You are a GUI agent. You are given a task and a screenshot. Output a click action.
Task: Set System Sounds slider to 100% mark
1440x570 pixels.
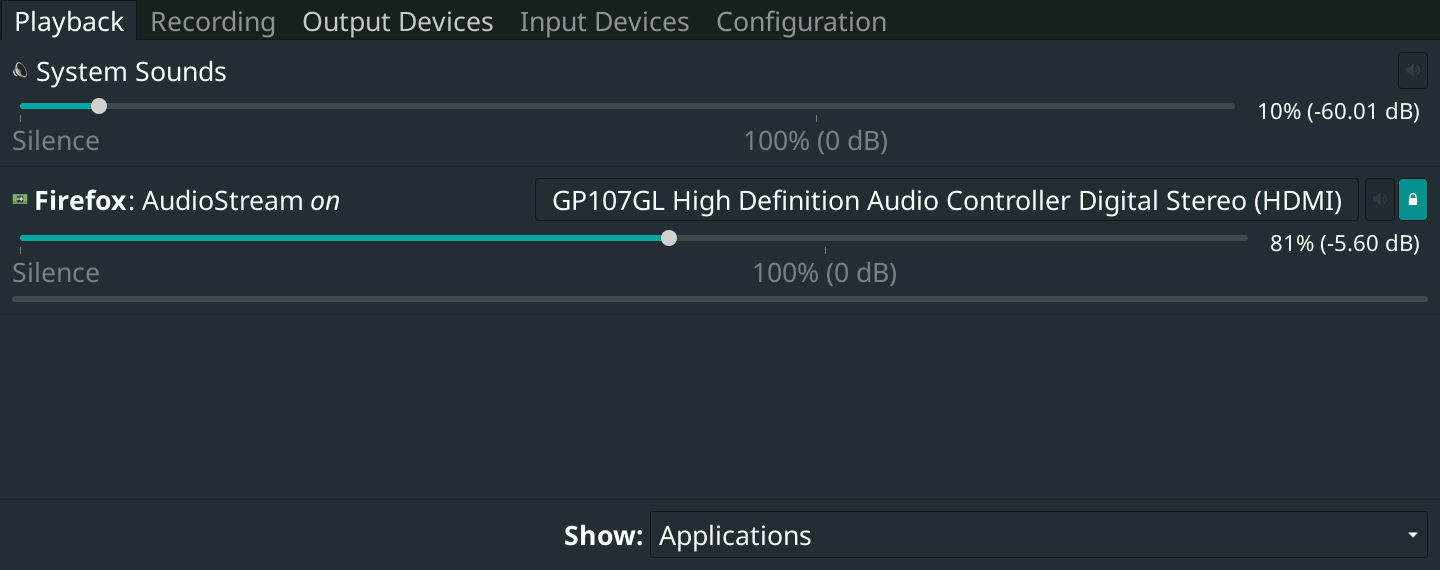816,106
